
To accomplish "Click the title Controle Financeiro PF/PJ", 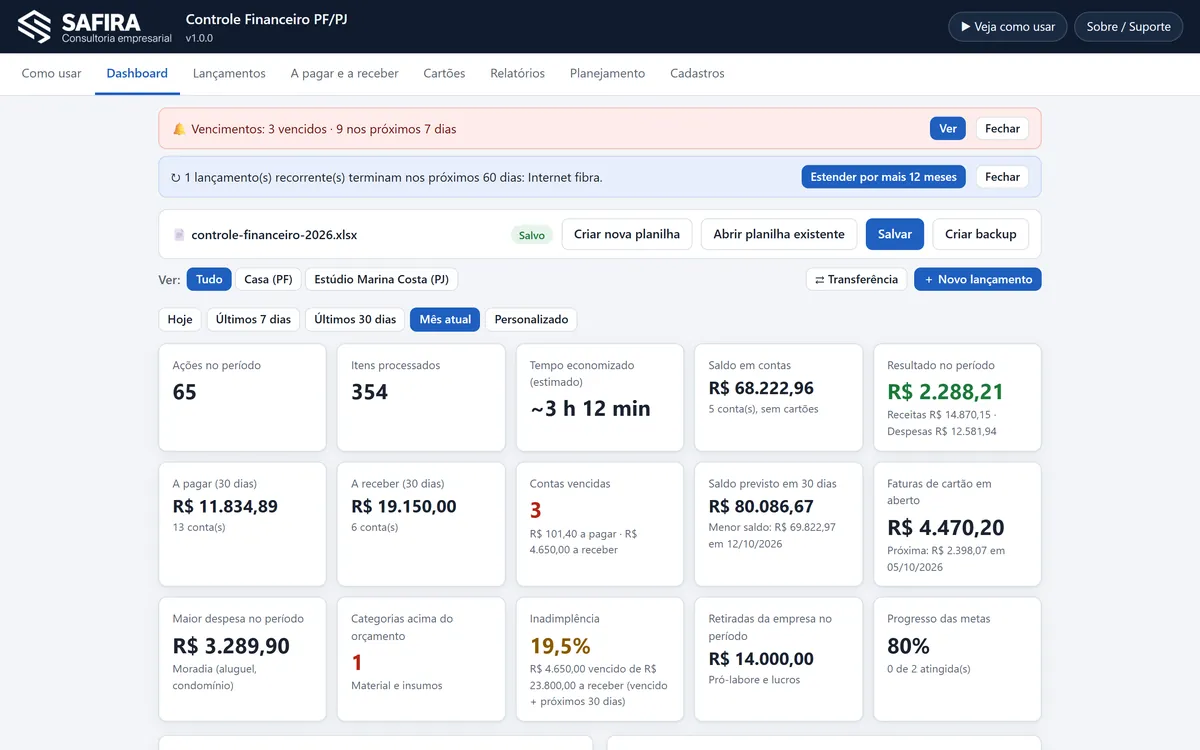I will (267, 19).
